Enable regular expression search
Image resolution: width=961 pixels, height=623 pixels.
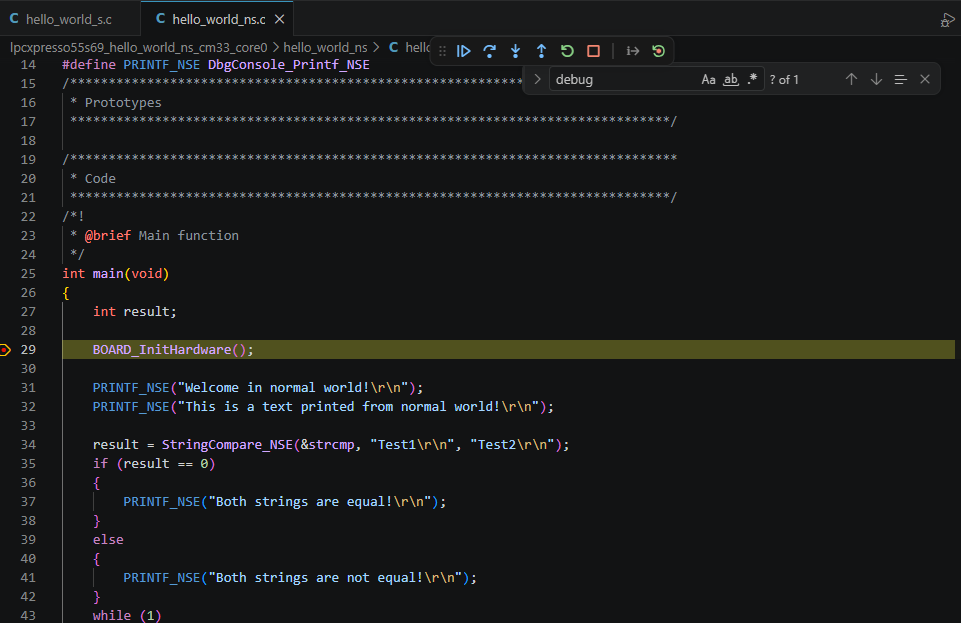[752, 80]
